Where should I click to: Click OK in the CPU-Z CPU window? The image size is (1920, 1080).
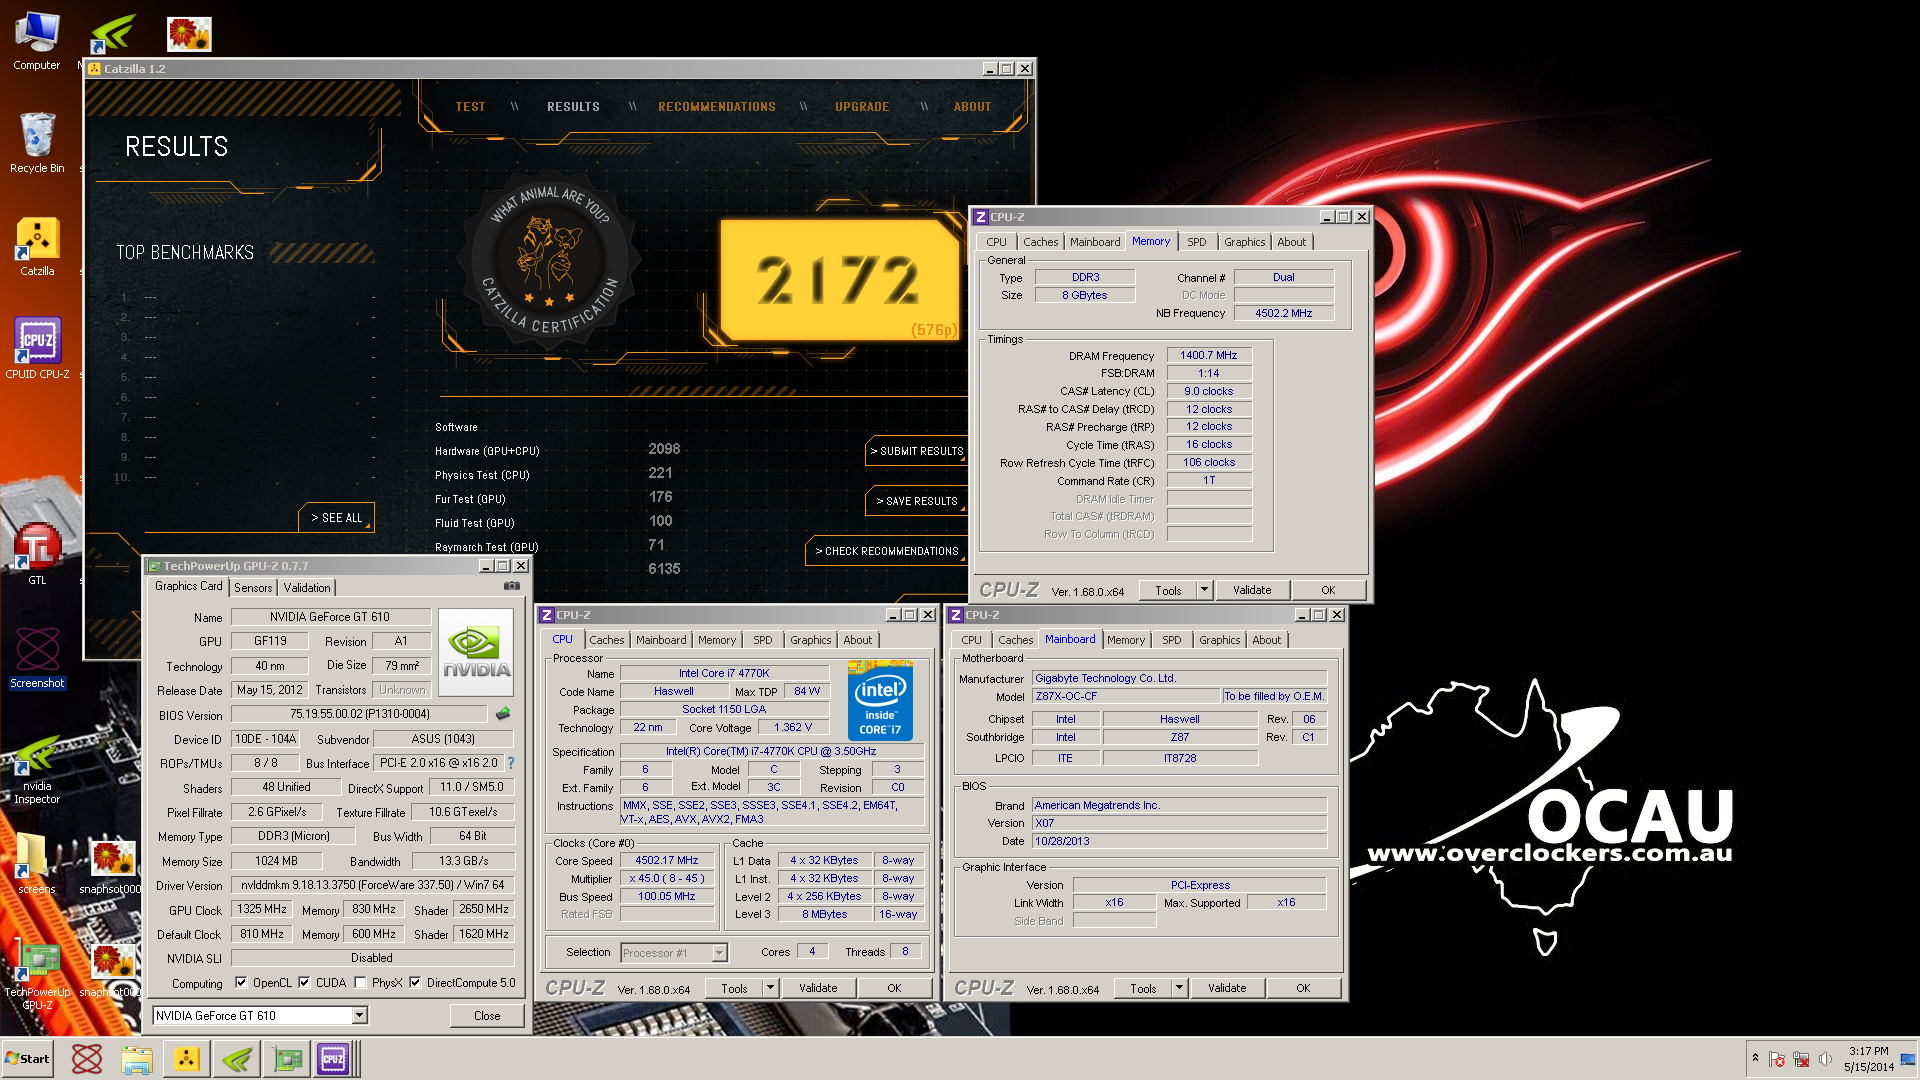(x=894, y=988)
